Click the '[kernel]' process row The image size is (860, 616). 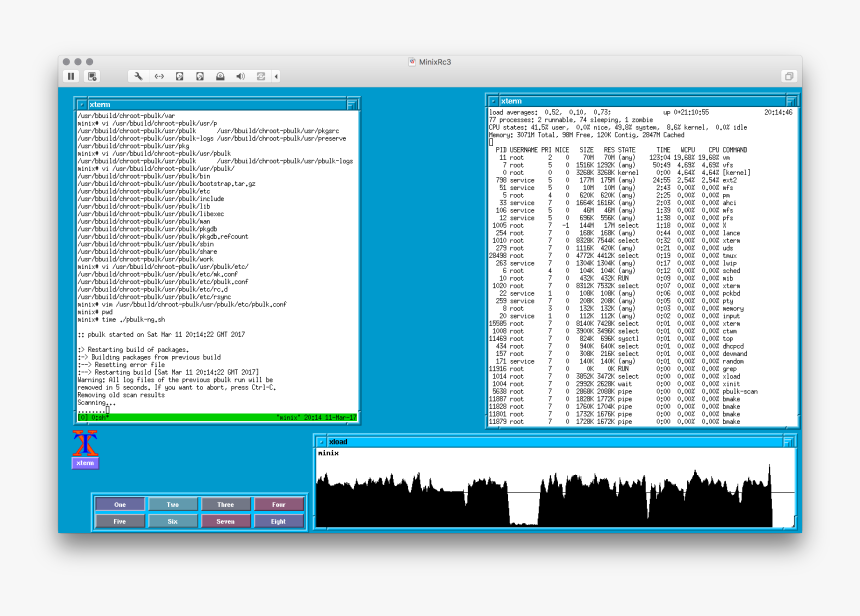pyautogui.click(x=620, y=172)
